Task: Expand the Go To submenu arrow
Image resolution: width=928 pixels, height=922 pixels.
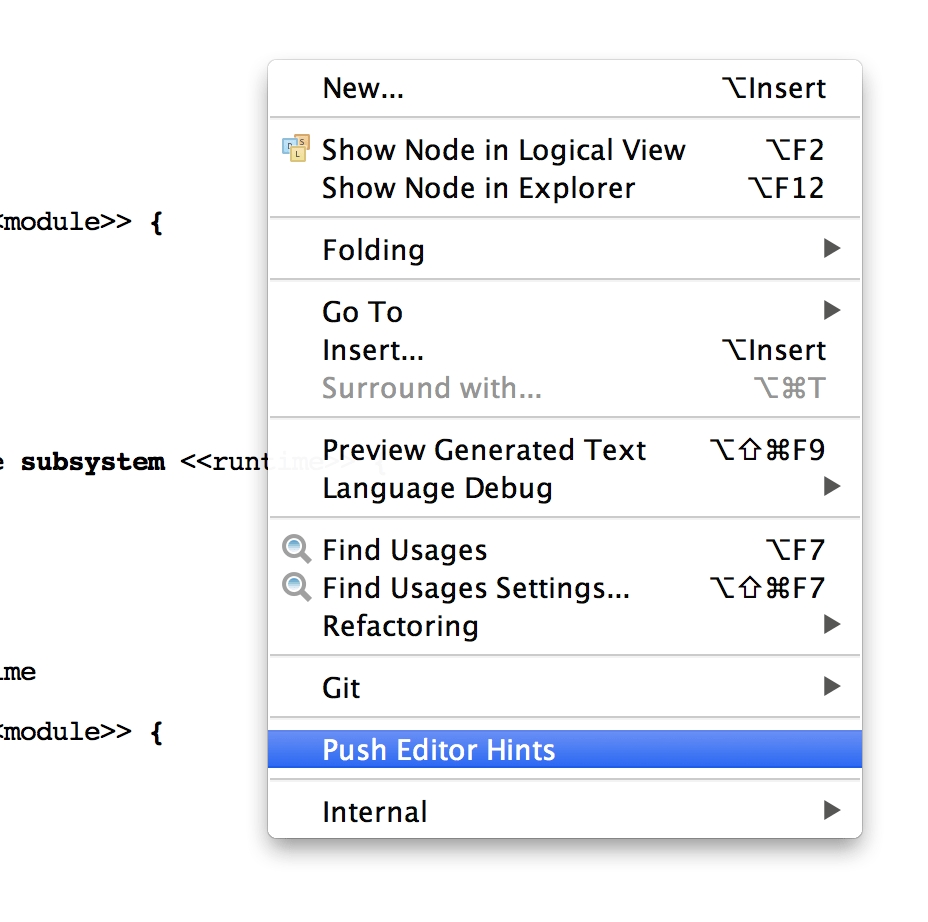Action: point(831,311)
